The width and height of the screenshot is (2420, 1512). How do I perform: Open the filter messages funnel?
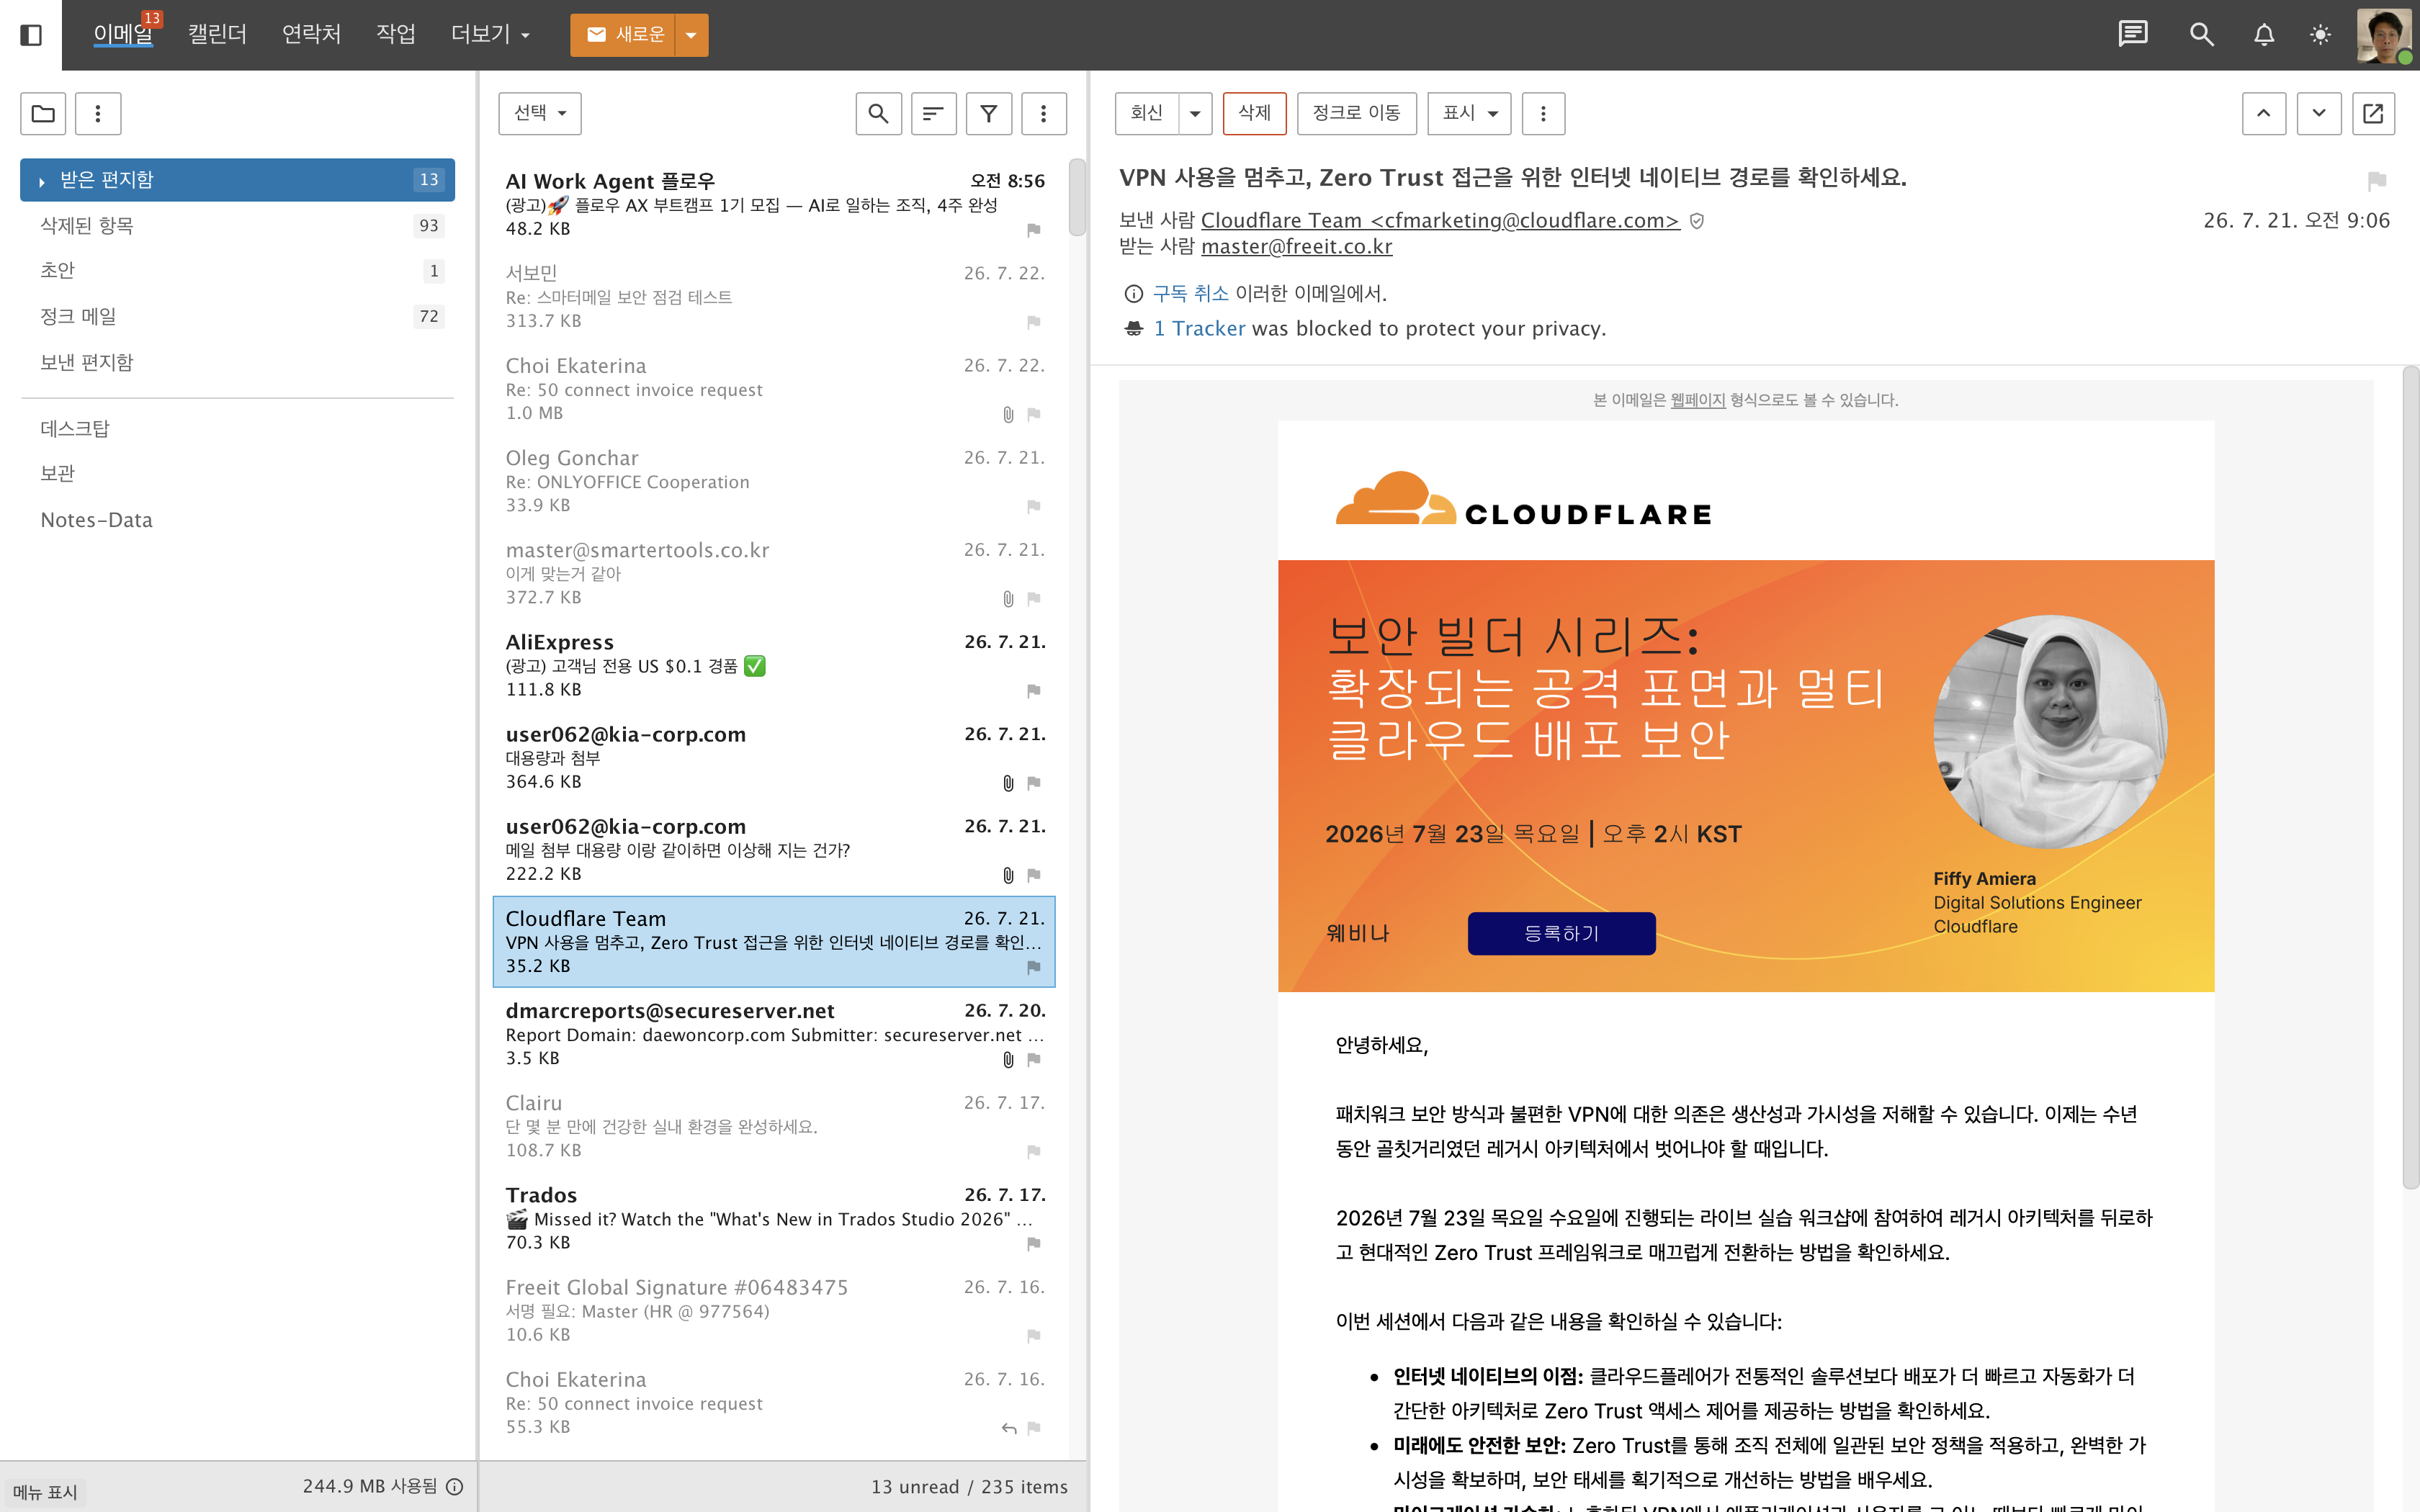click(x=988, y=113)
